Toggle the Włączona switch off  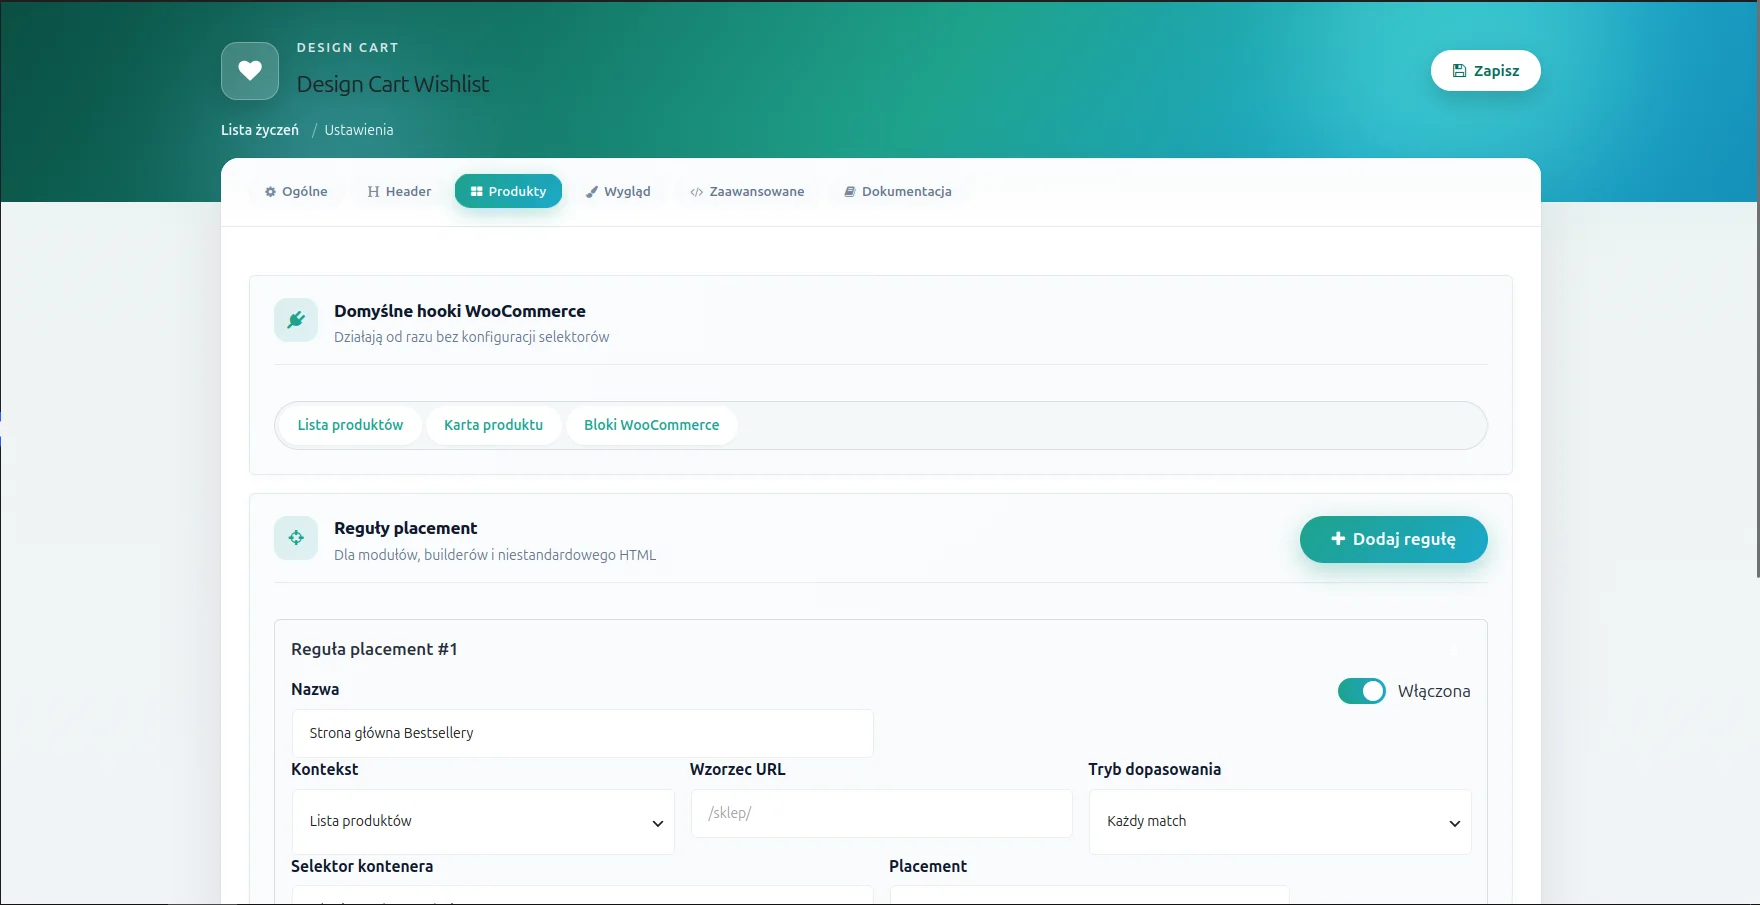tap(1361, 691)
